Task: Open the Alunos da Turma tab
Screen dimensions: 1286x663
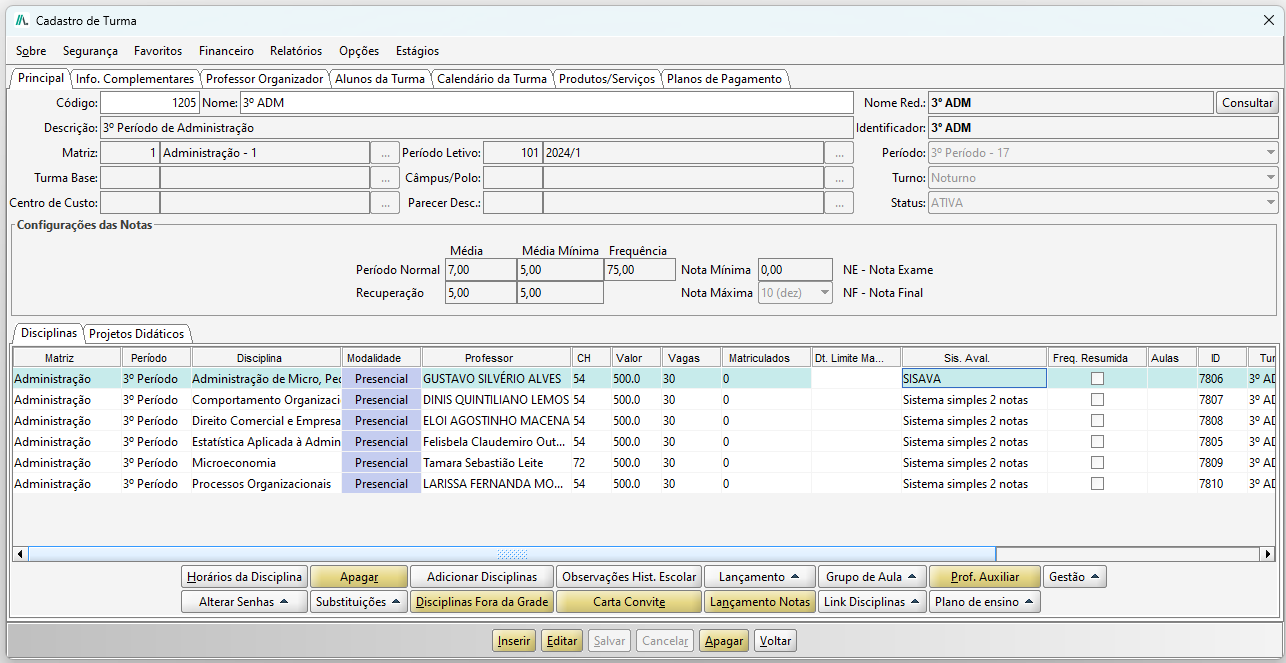Action: point(380,79)
